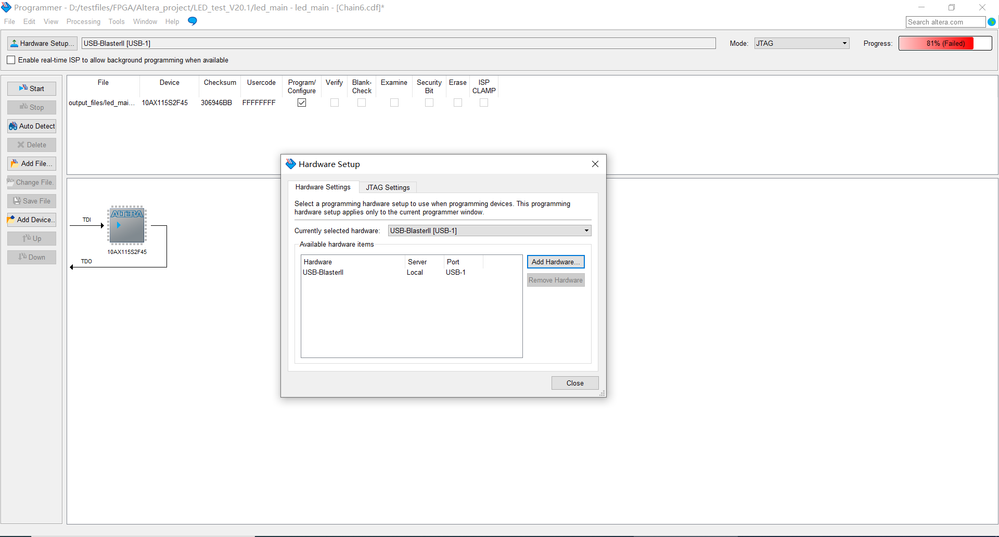Open the Add File dialog
The width and height of the screenshot is (999, 537).
click(x=32, y=164)
